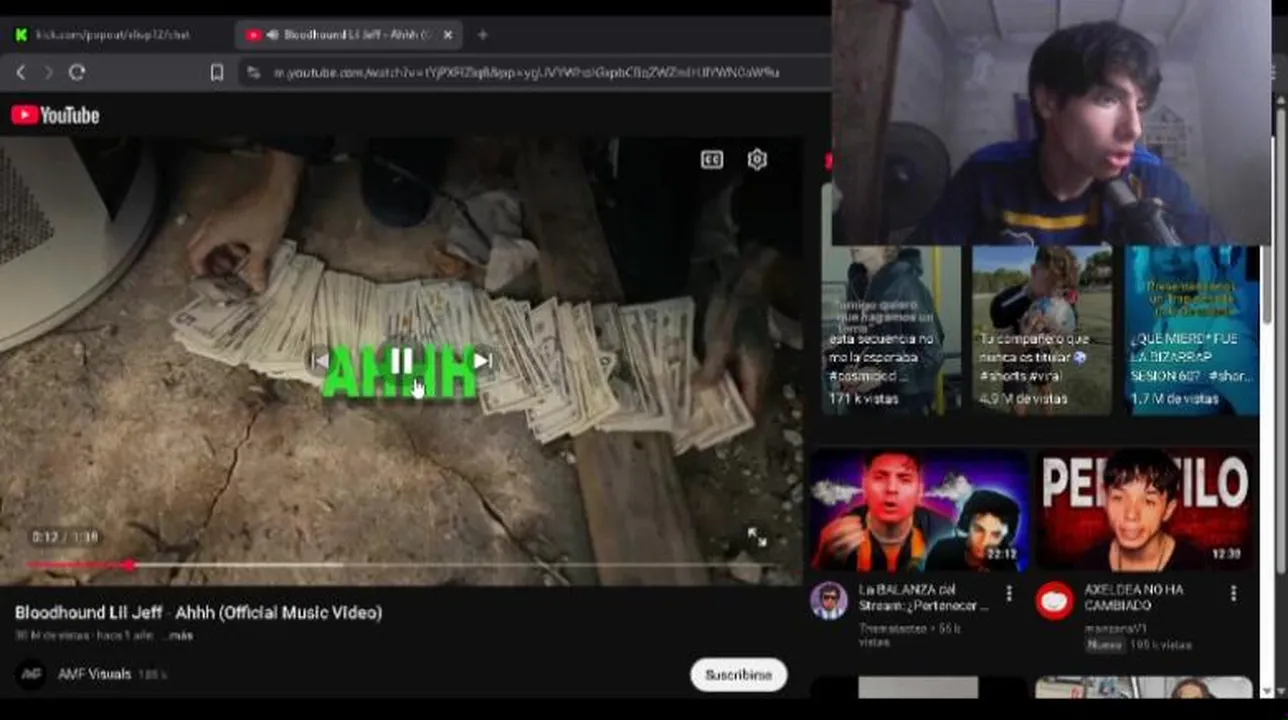Click title 'AXELDEA NO HA CAMBIADO'
This screenshot has width=1288, height=720.
(1133, 597)
